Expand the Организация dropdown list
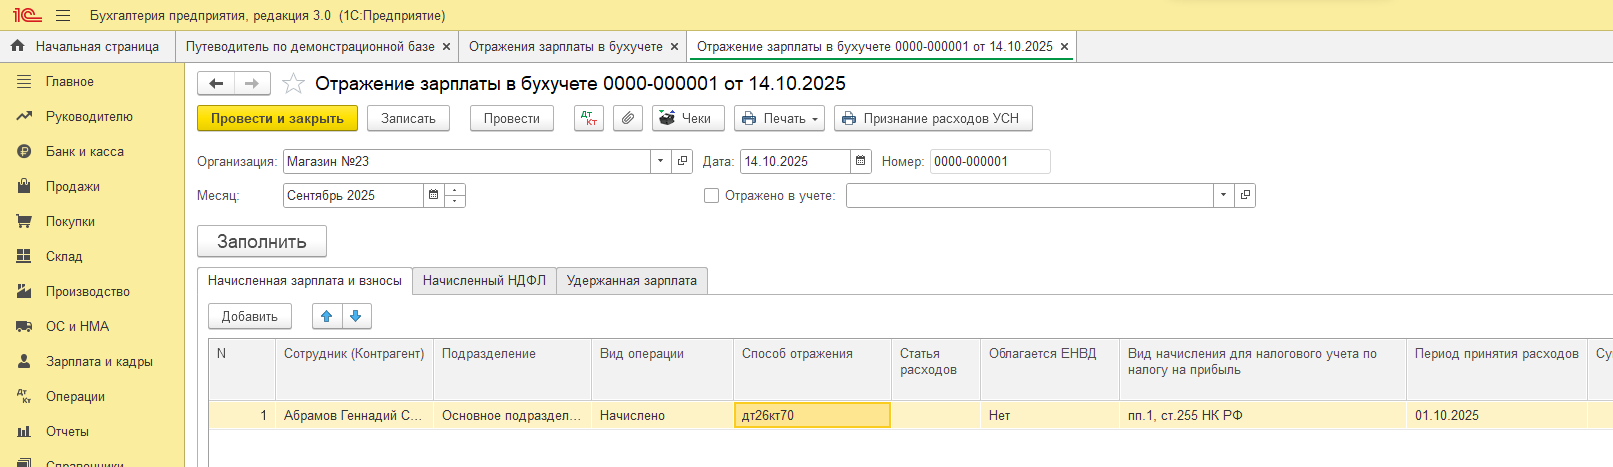 coord(660,161)
